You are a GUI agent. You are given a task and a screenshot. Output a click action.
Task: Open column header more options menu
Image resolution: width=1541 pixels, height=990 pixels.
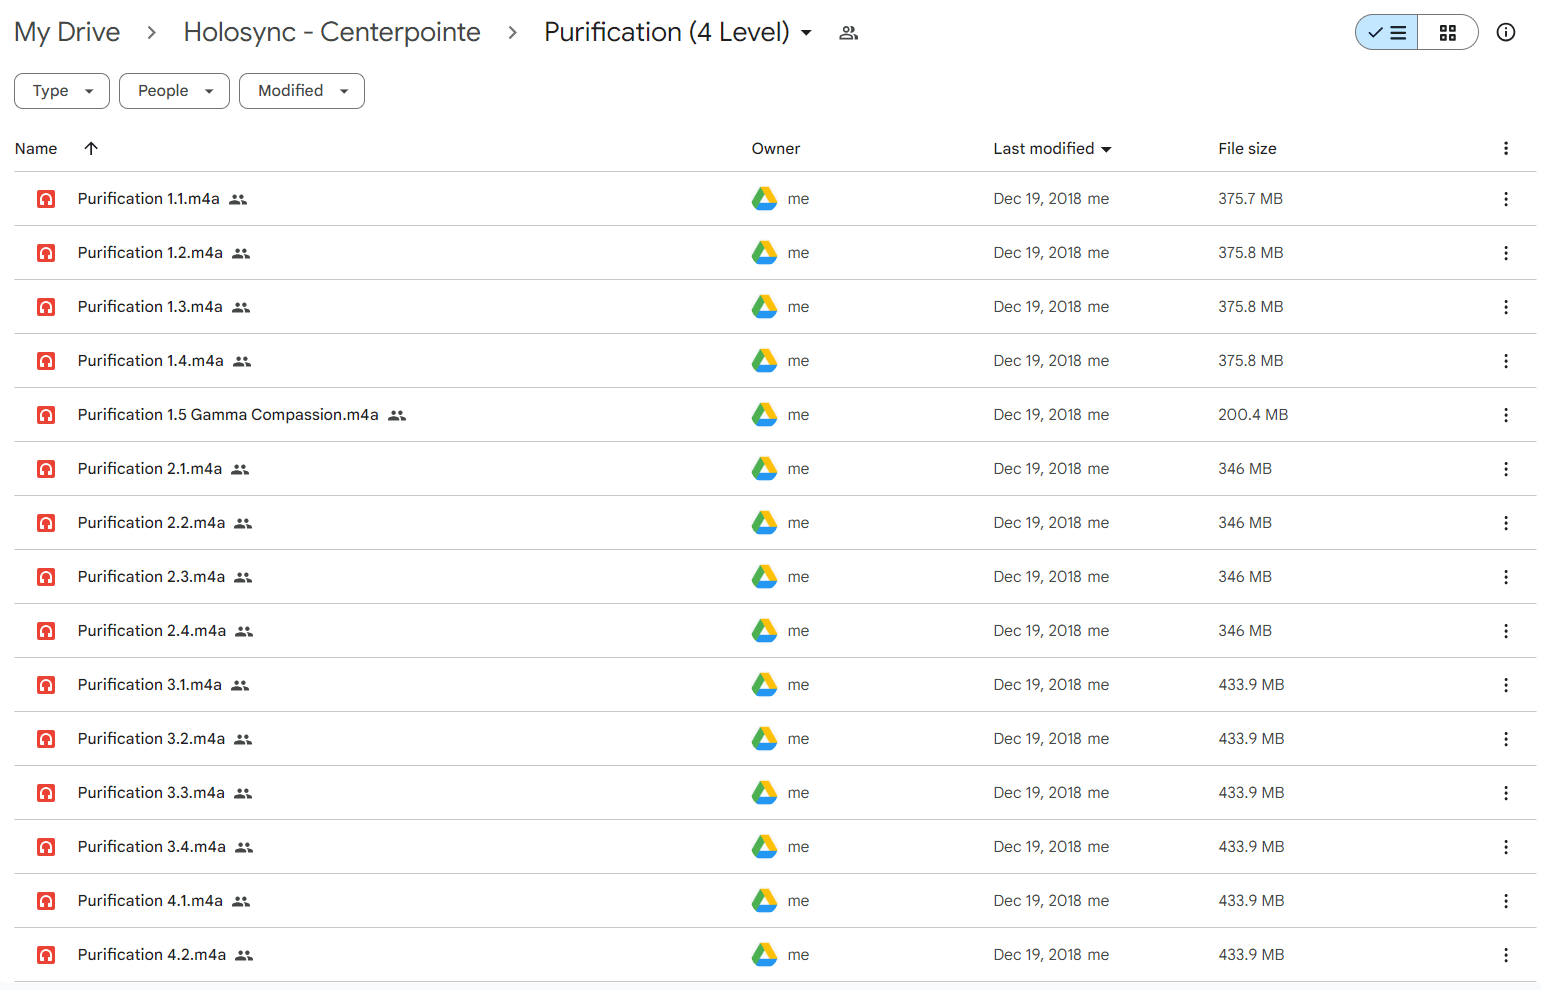click(1505, 148)
